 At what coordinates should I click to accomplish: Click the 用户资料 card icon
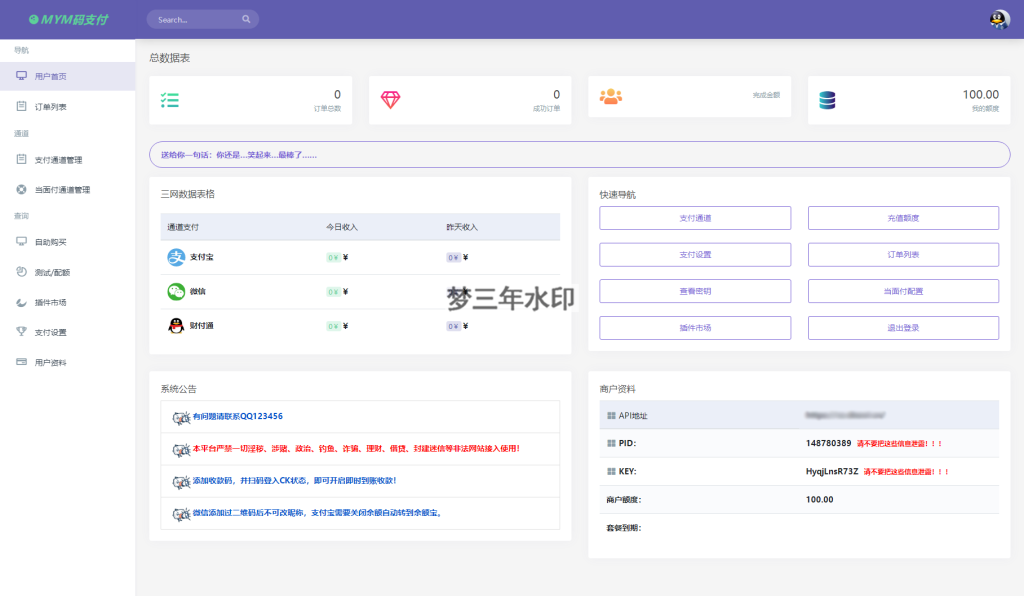22,362
